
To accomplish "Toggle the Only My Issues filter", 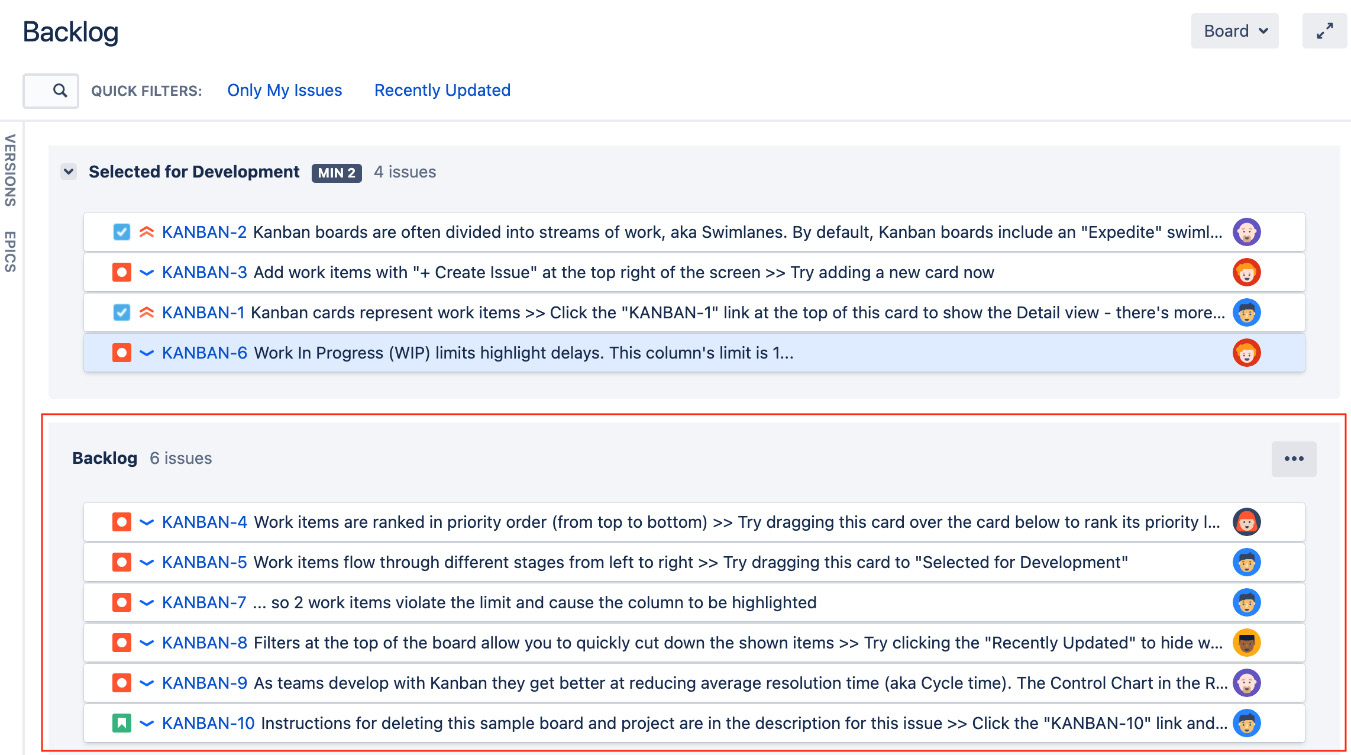I will 284,90.
